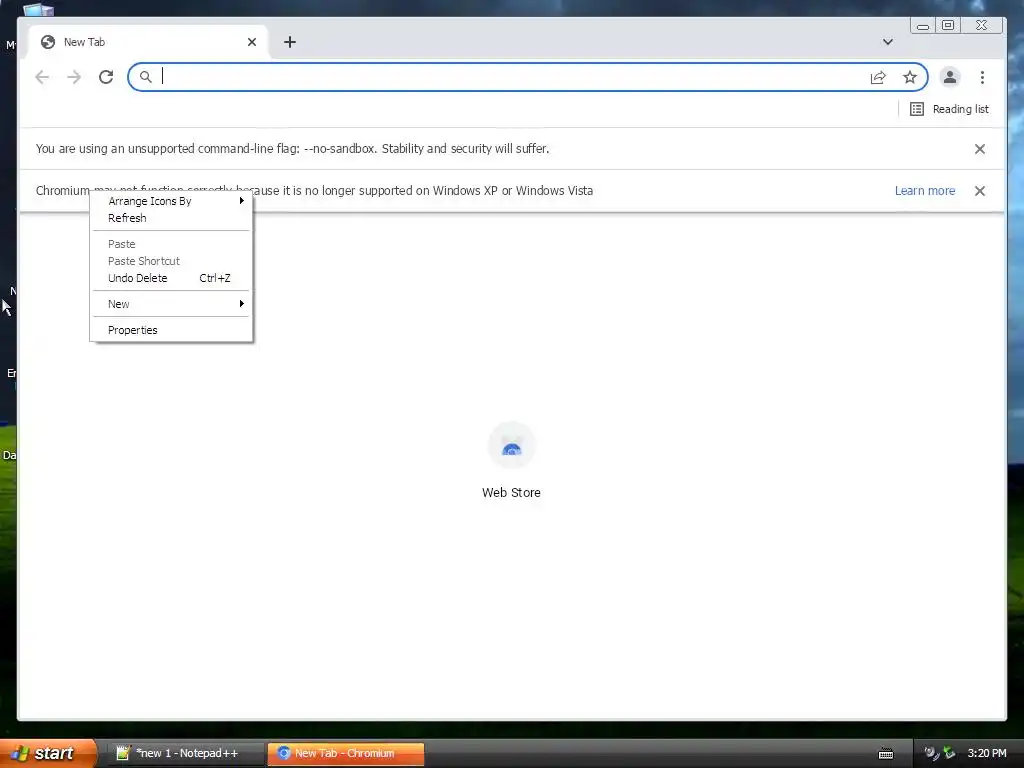Close the New Tab tab
The image size is (1024, 768).
click(x=252, y=42)
